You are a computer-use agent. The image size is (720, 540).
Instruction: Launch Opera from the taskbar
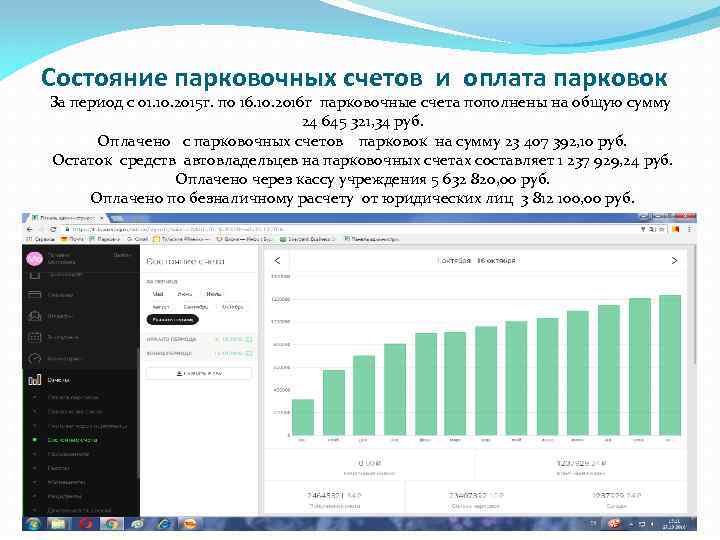(85, 523)
